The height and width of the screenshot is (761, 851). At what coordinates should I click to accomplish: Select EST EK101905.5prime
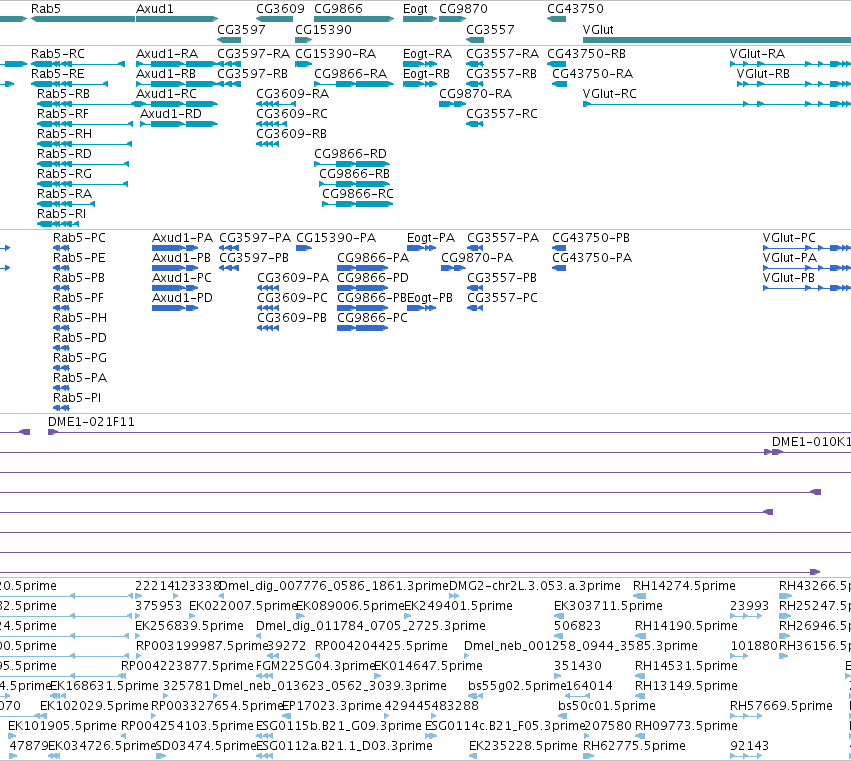[62, 726]
